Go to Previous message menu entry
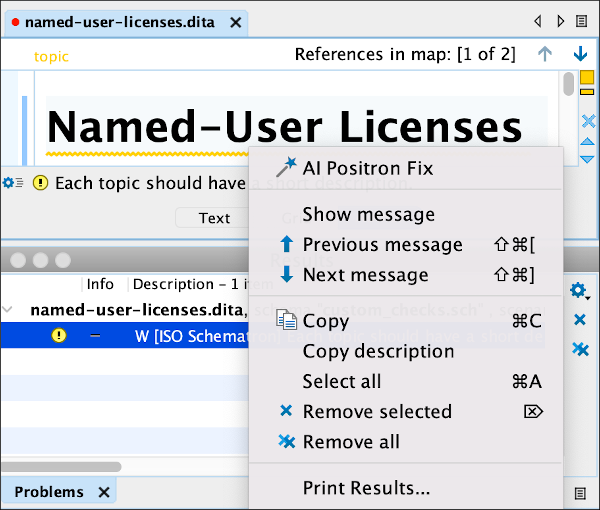The width and height of the screenshot is (600, 510). coord(382,245)
